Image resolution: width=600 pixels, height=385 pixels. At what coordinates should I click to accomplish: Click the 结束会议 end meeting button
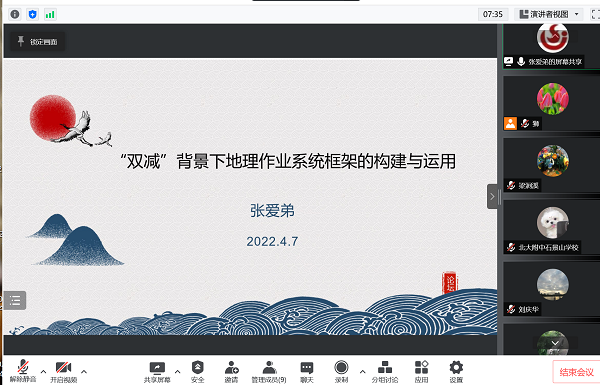[x=576, y=372]
